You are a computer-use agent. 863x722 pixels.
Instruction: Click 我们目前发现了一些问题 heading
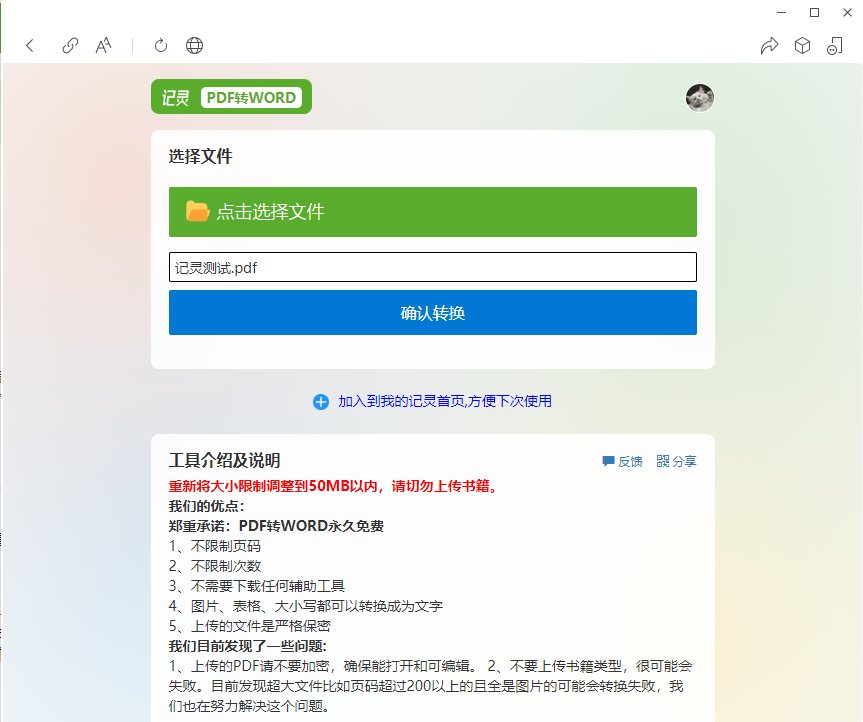(248, 646)
